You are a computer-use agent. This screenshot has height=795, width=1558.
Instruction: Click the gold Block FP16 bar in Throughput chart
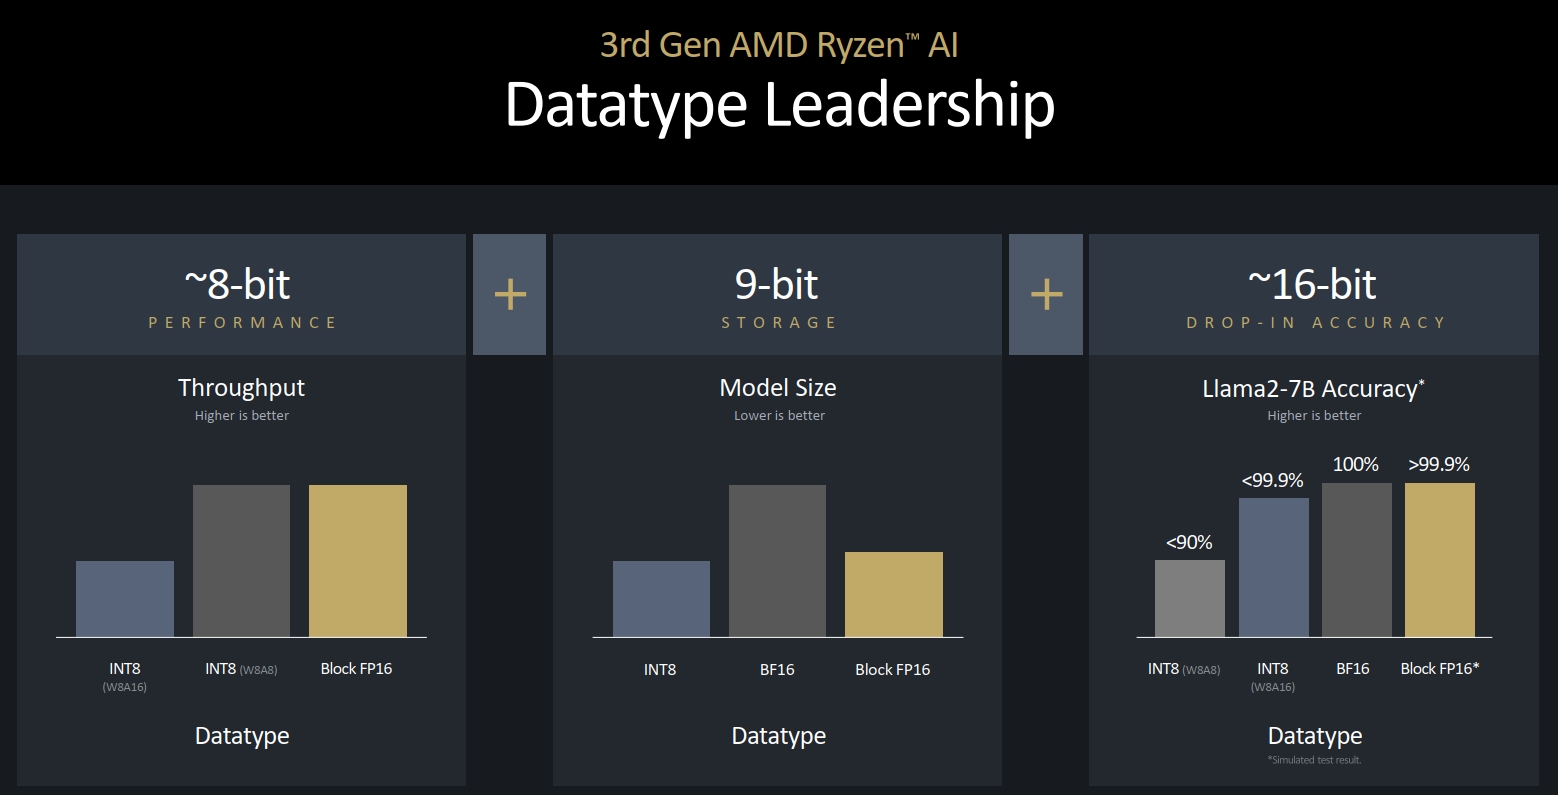tap(358, 561)
